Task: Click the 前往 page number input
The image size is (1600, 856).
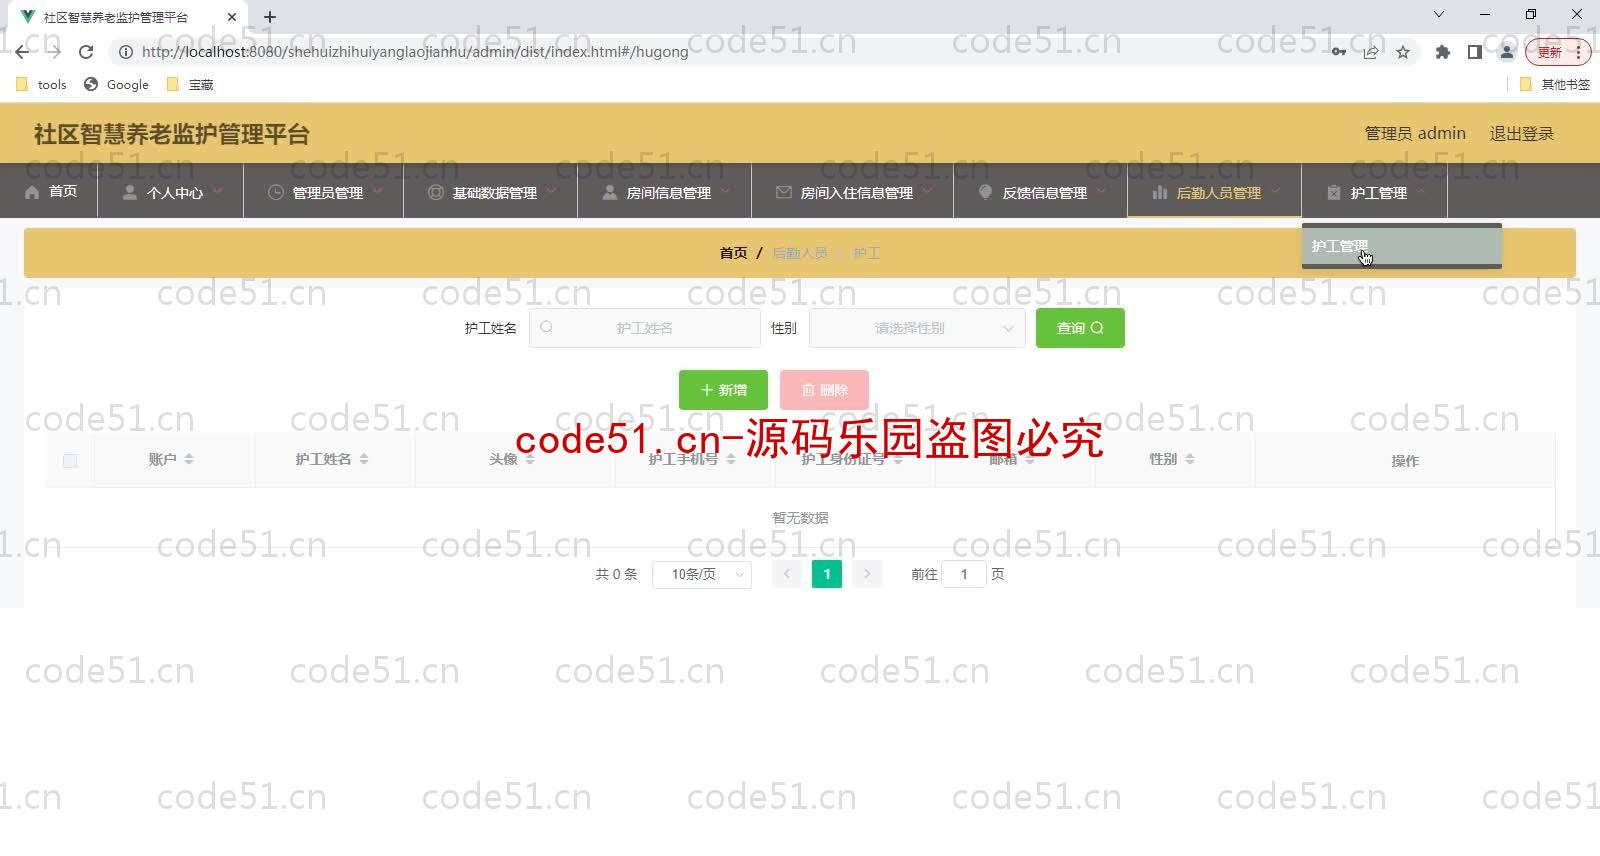Action: pyautogui.click(x=964, y=574)
